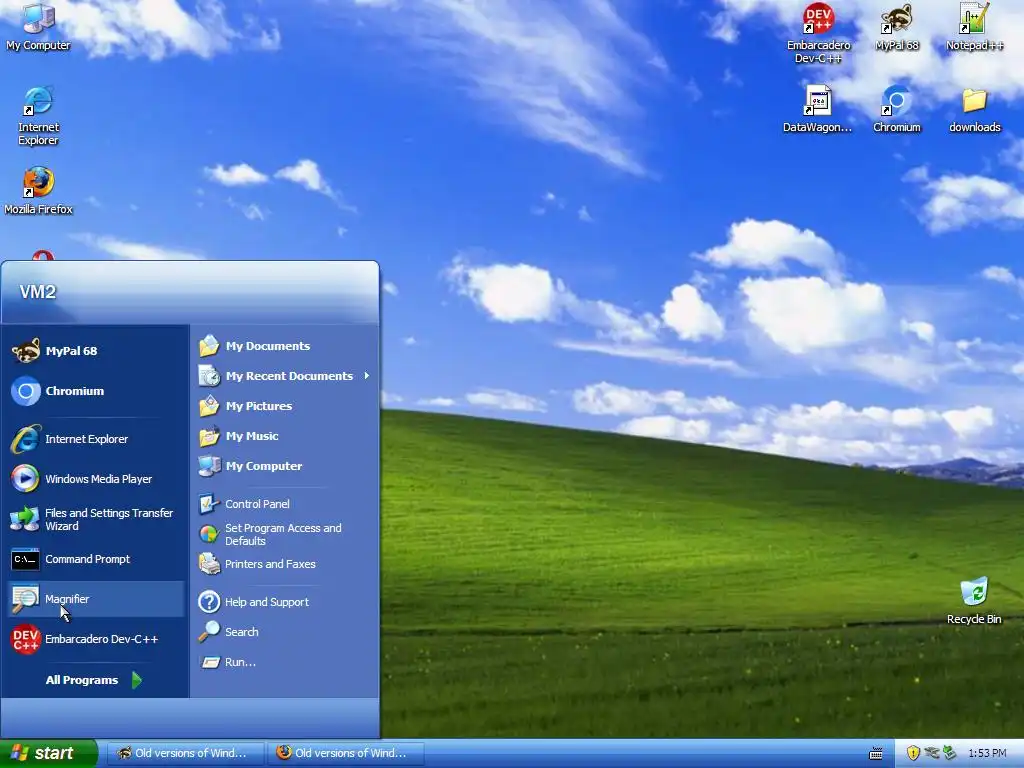The height and width of the screenshot is (768, 1024).
Task: Select the downloads folder on desktop
Action: pos(974,108)
